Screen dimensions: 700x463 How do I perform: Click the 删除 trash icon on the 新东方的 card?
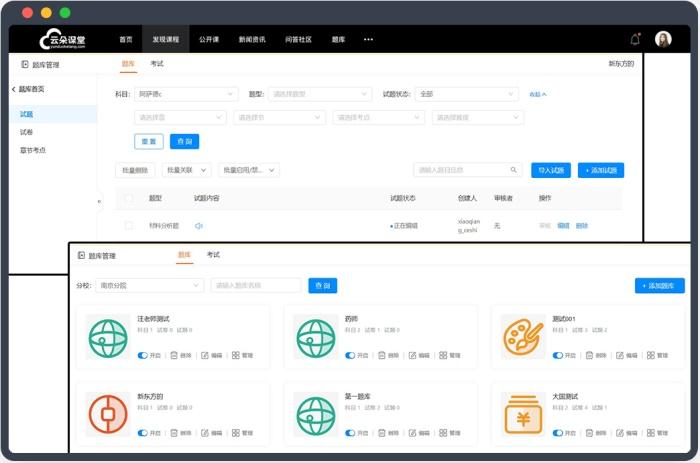click(174, 433)
